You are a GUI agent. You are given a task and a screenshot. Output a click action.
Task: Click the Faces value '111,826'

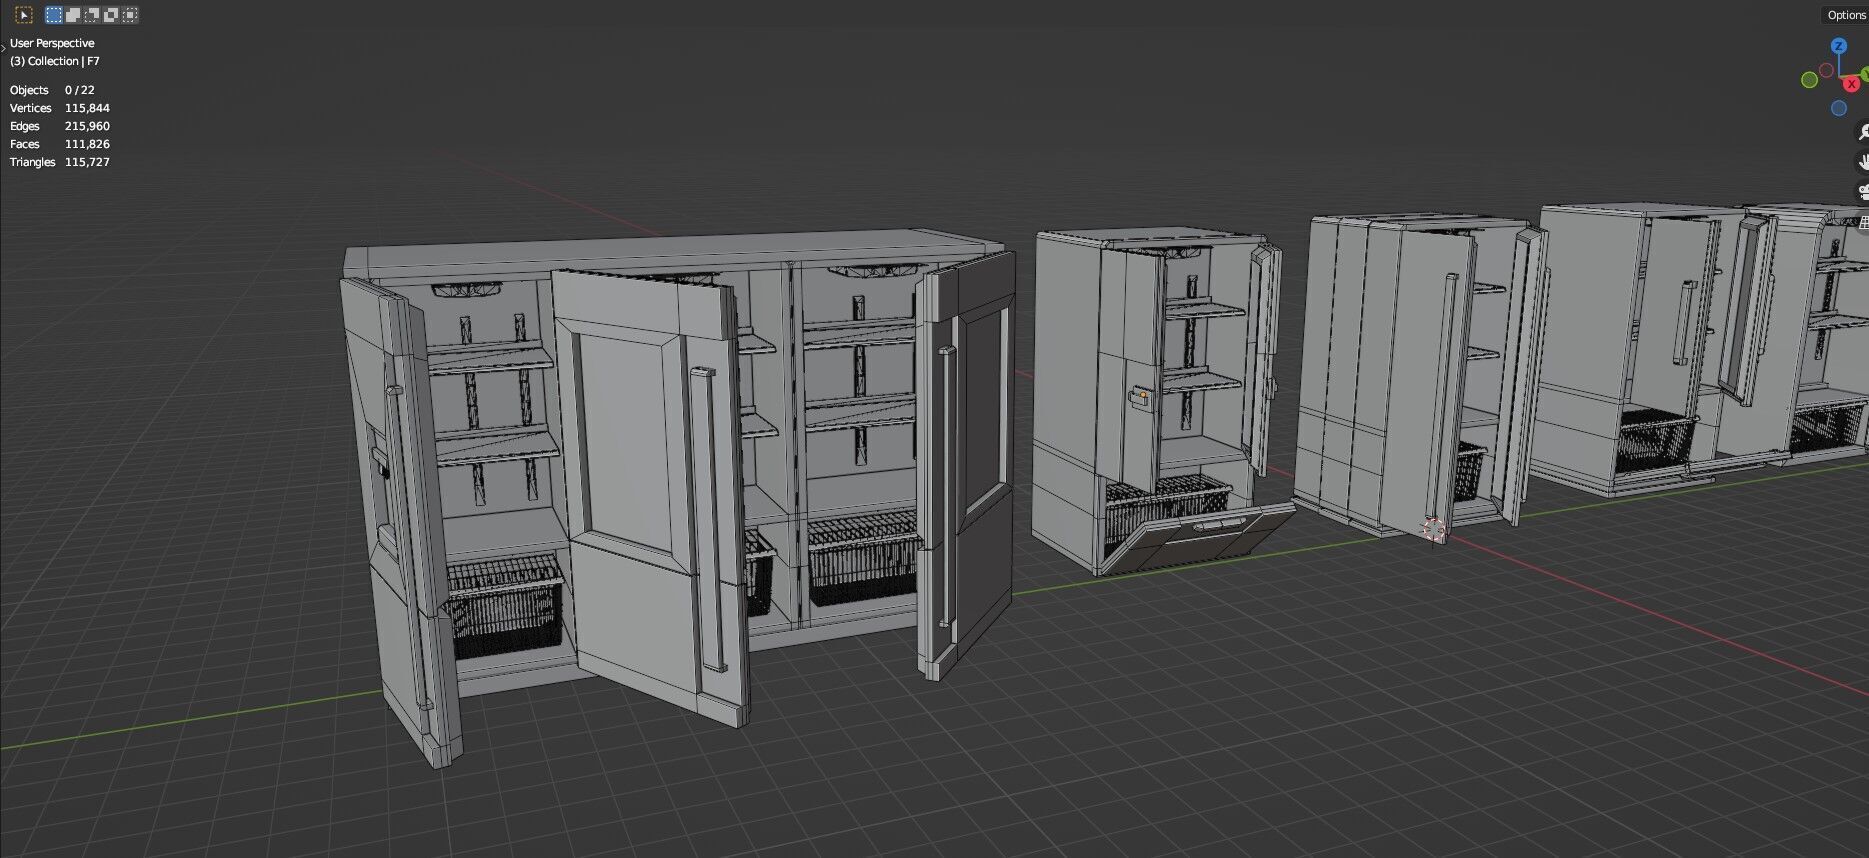pos(87,144)
